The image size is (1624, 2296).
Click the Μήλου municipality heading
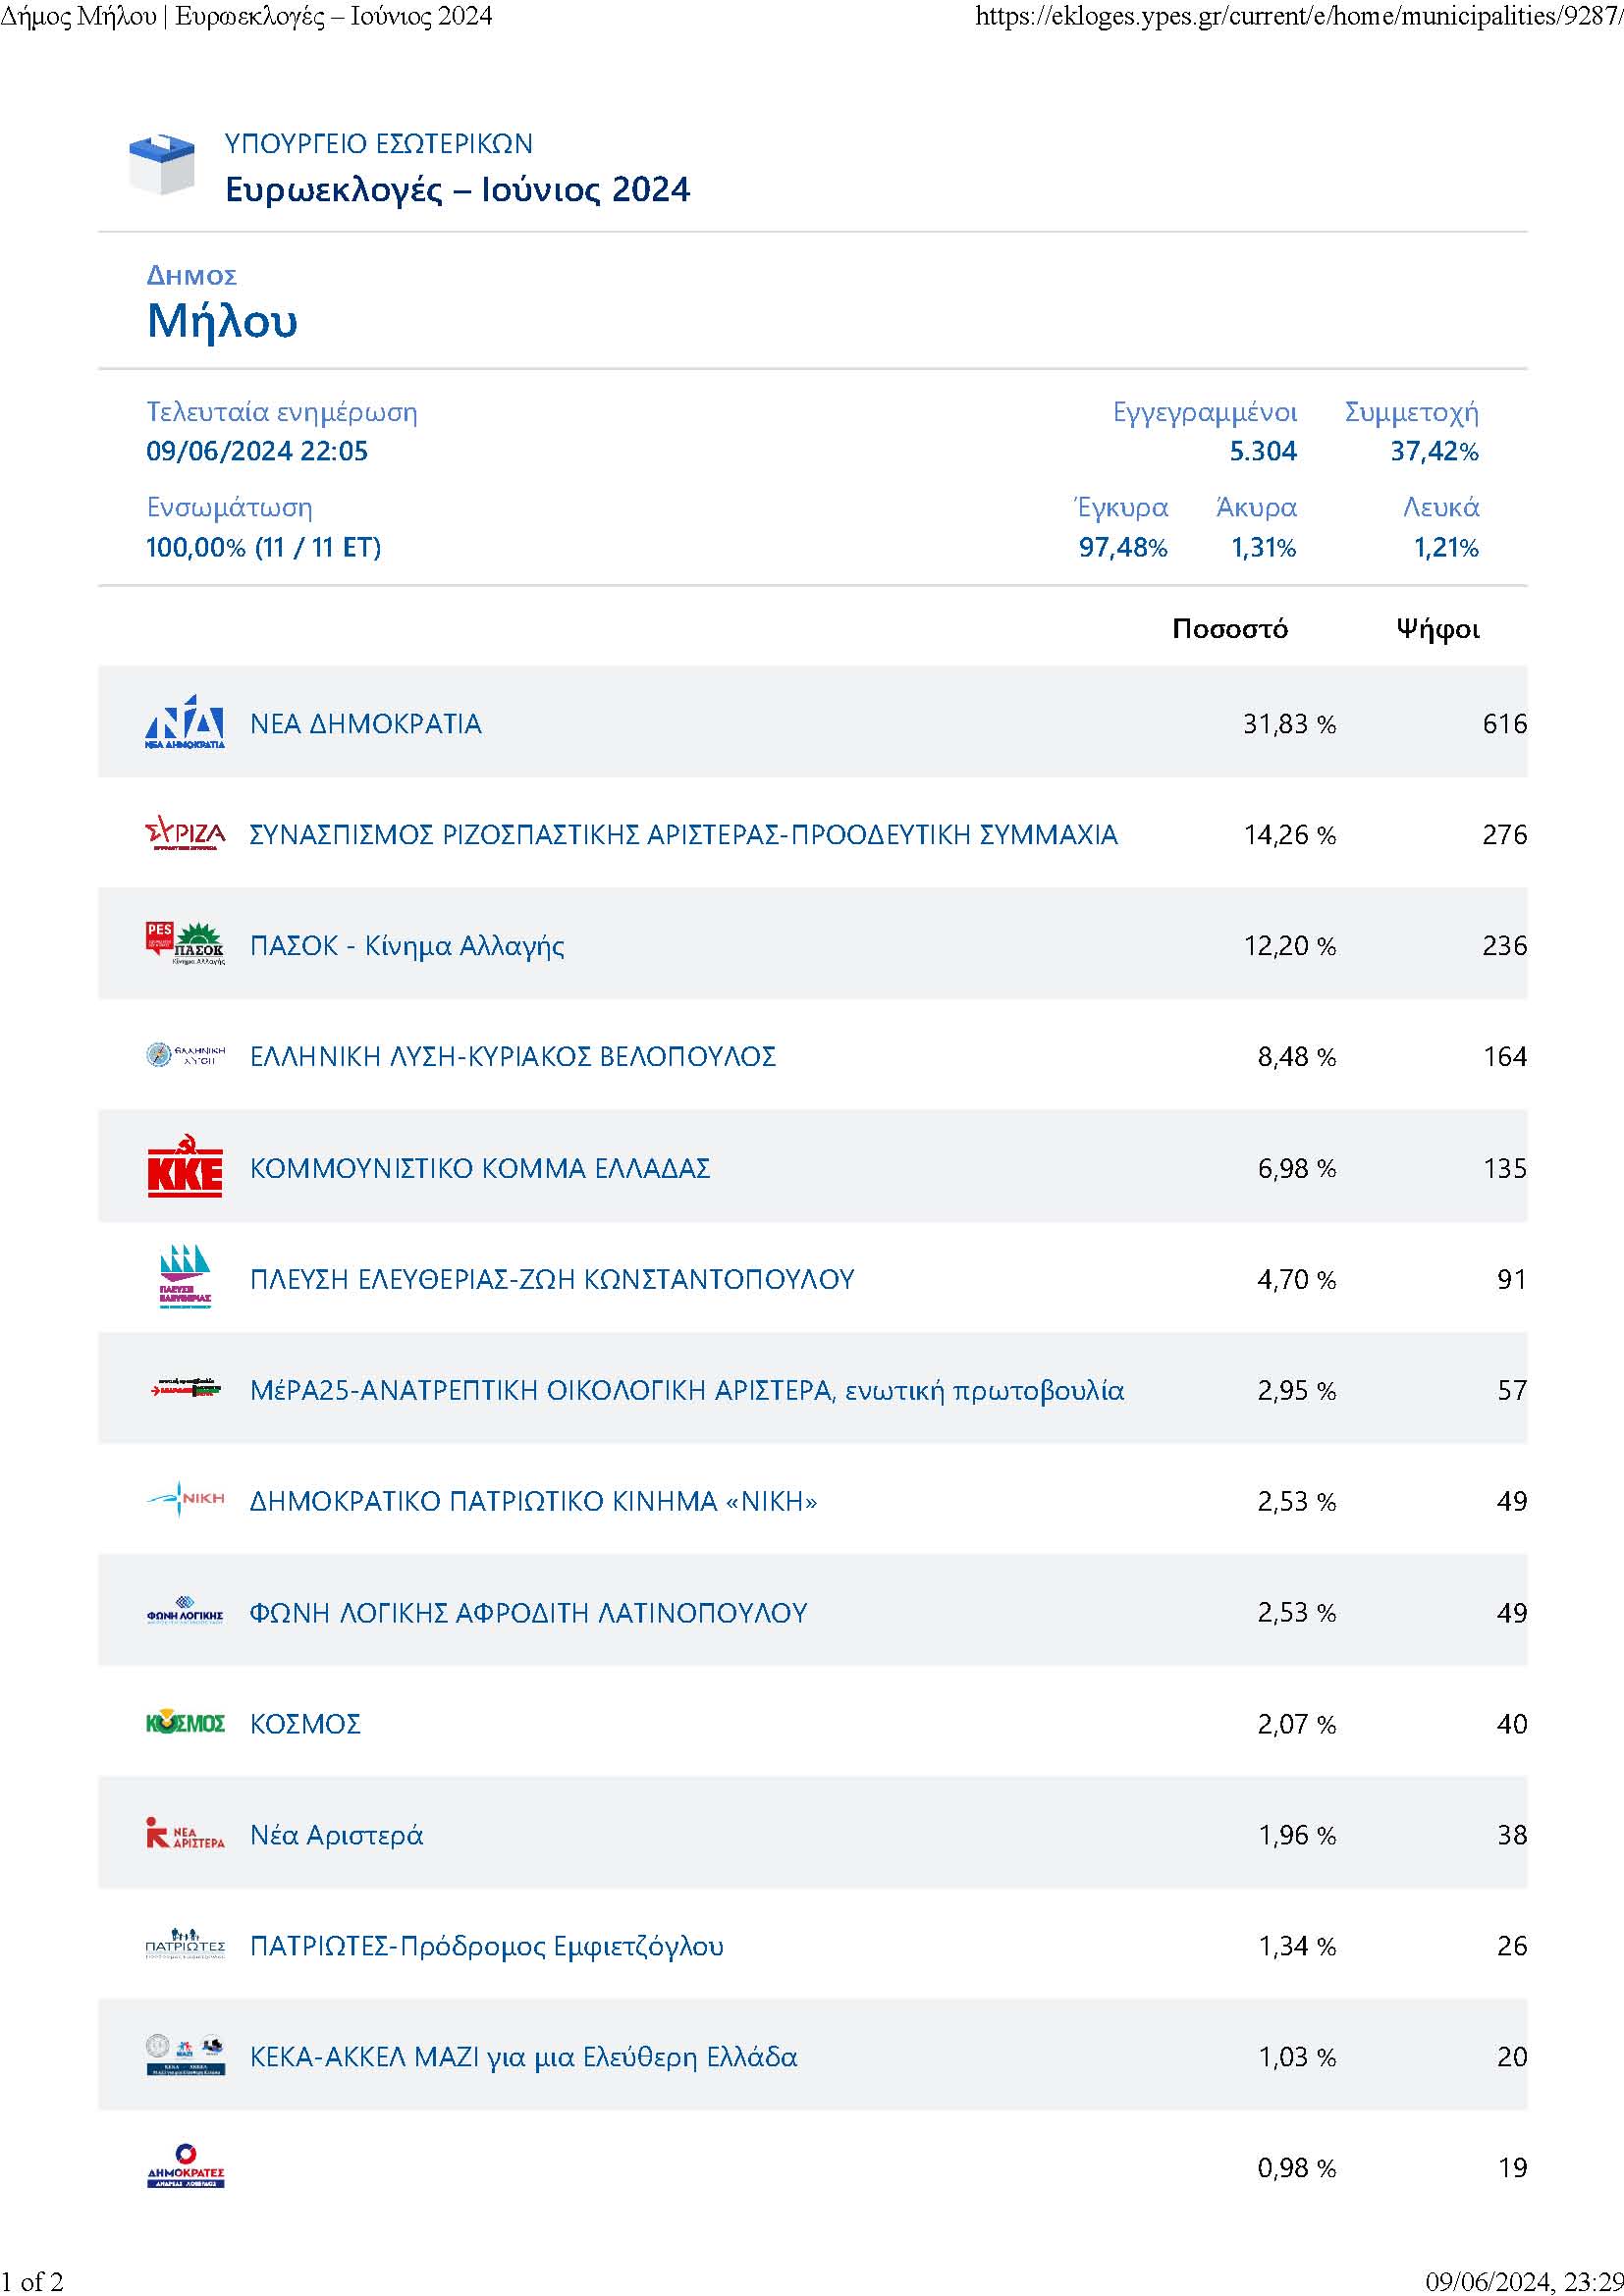click(x=222, y=321)
